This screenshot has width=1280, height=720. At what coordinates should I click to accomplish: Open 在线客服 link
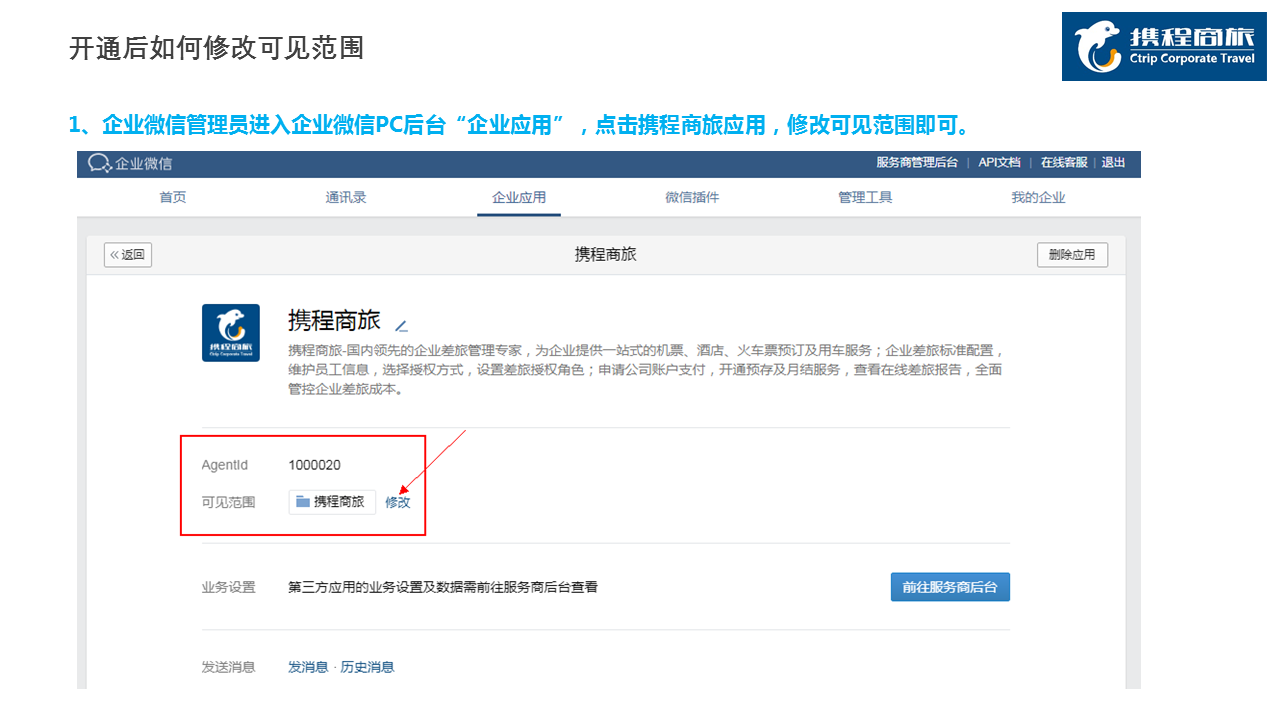(x=1064, y=163)
